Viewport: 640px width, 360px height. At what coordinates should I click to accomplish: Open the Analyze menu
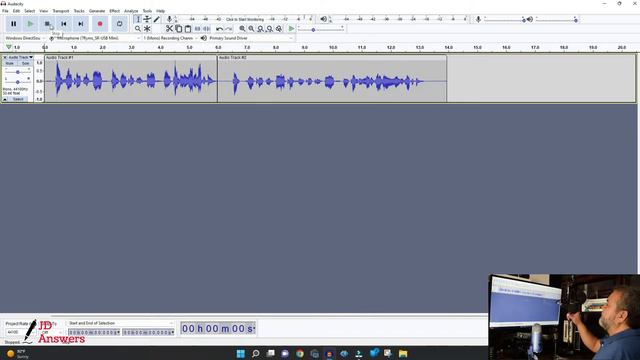pyautogui.click(x=131, y=11)
